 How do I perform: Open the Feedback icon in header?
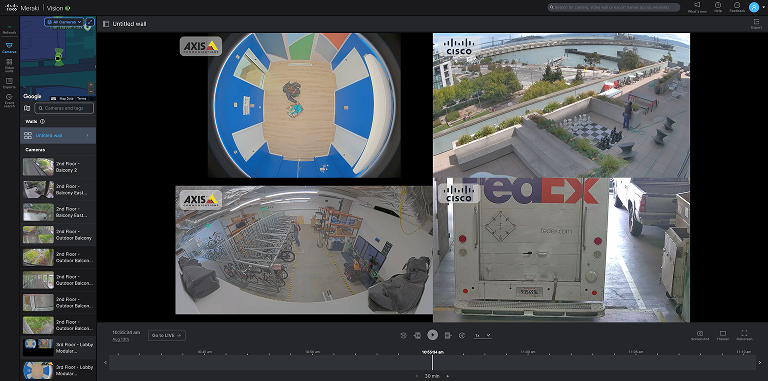[737, 7]
